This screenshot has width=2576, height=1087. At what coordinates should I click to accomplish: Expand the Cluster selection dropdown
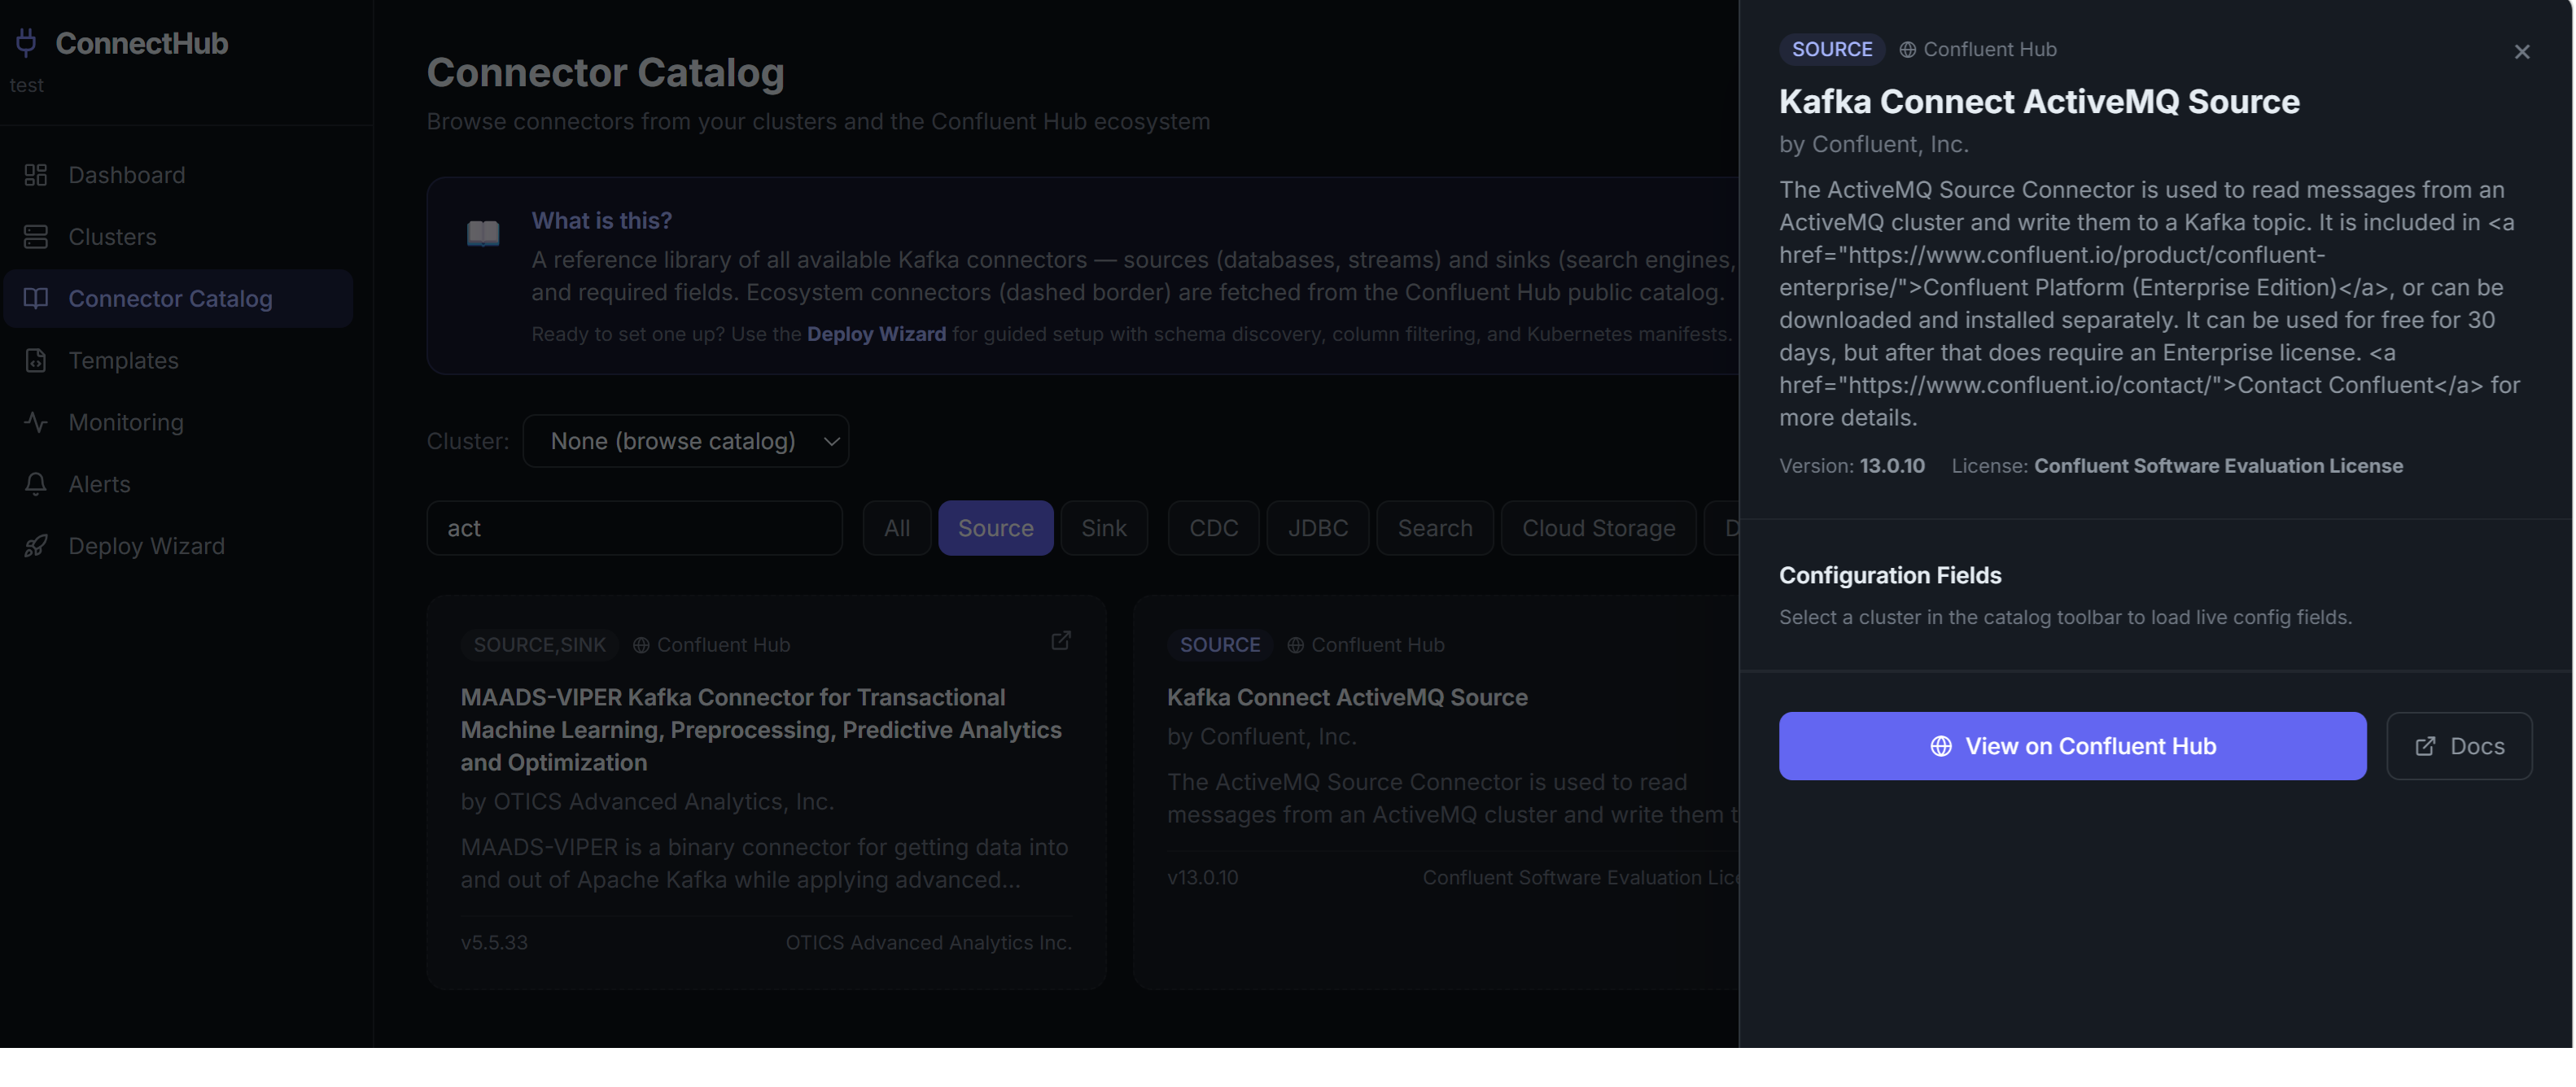pyautogui.click(x=686, y=441)
